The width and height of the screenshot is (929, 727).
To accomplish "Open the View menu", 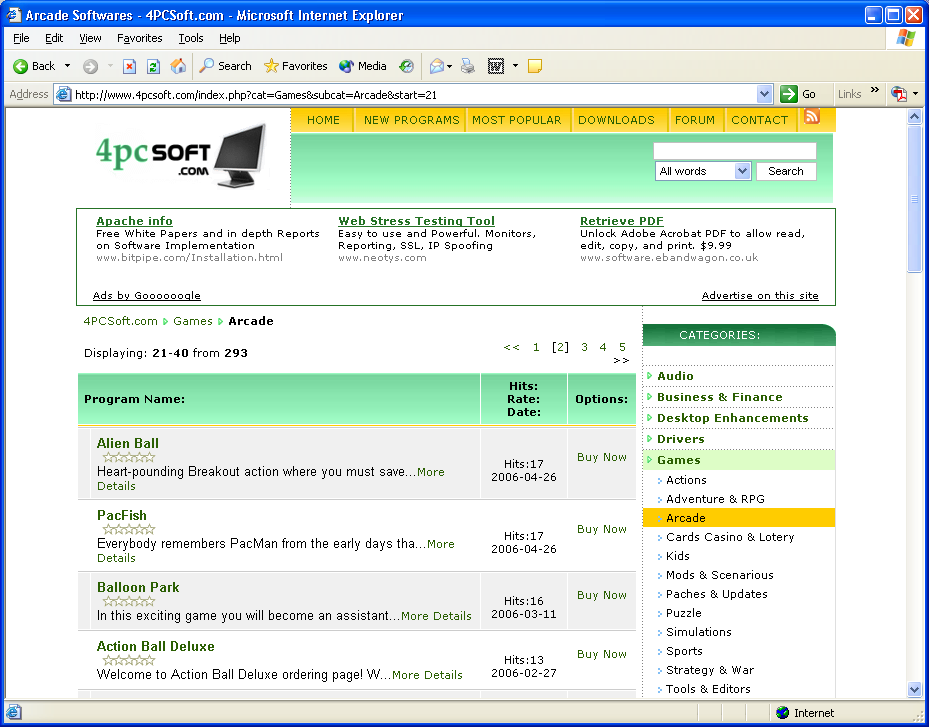I will [90, 38].
